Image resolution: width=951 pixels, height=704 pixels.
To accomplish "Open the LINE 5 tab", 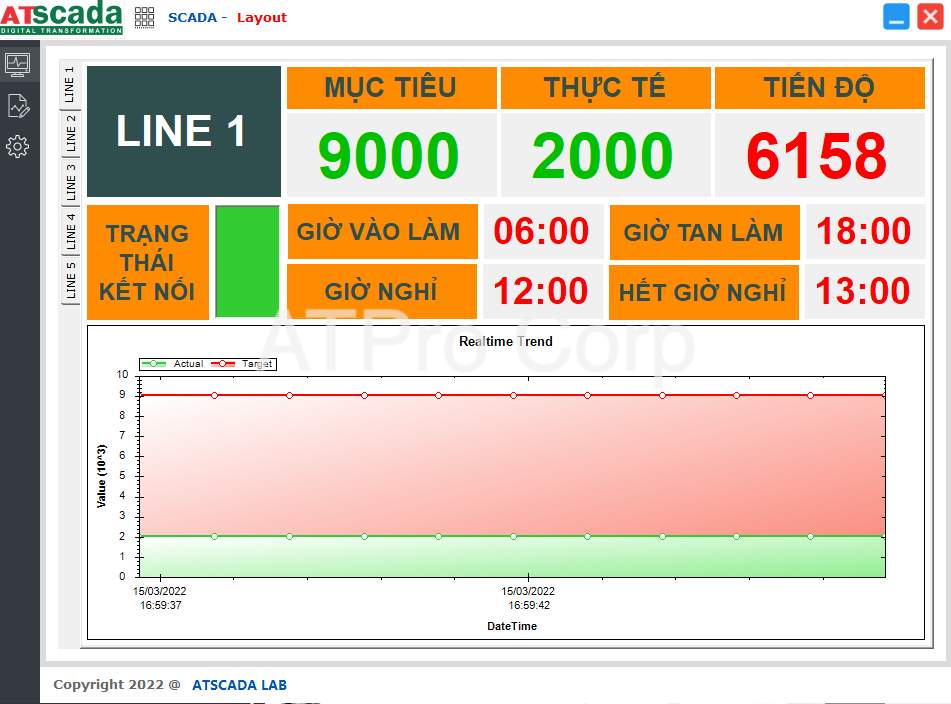I will click(70, 279).
